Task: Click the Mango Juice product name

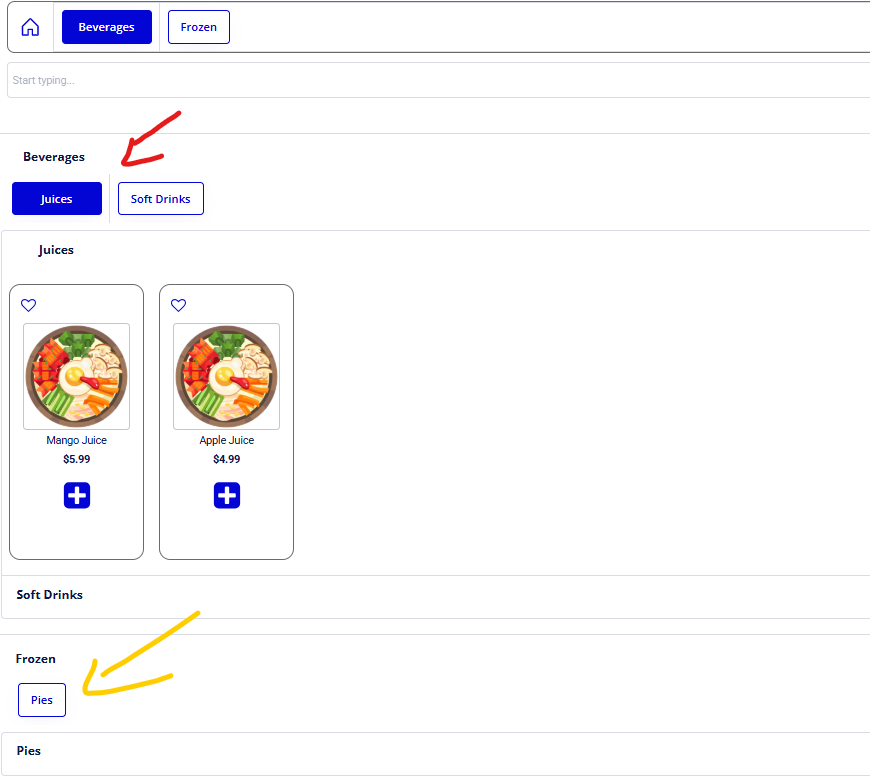Action: pos(77,440)
